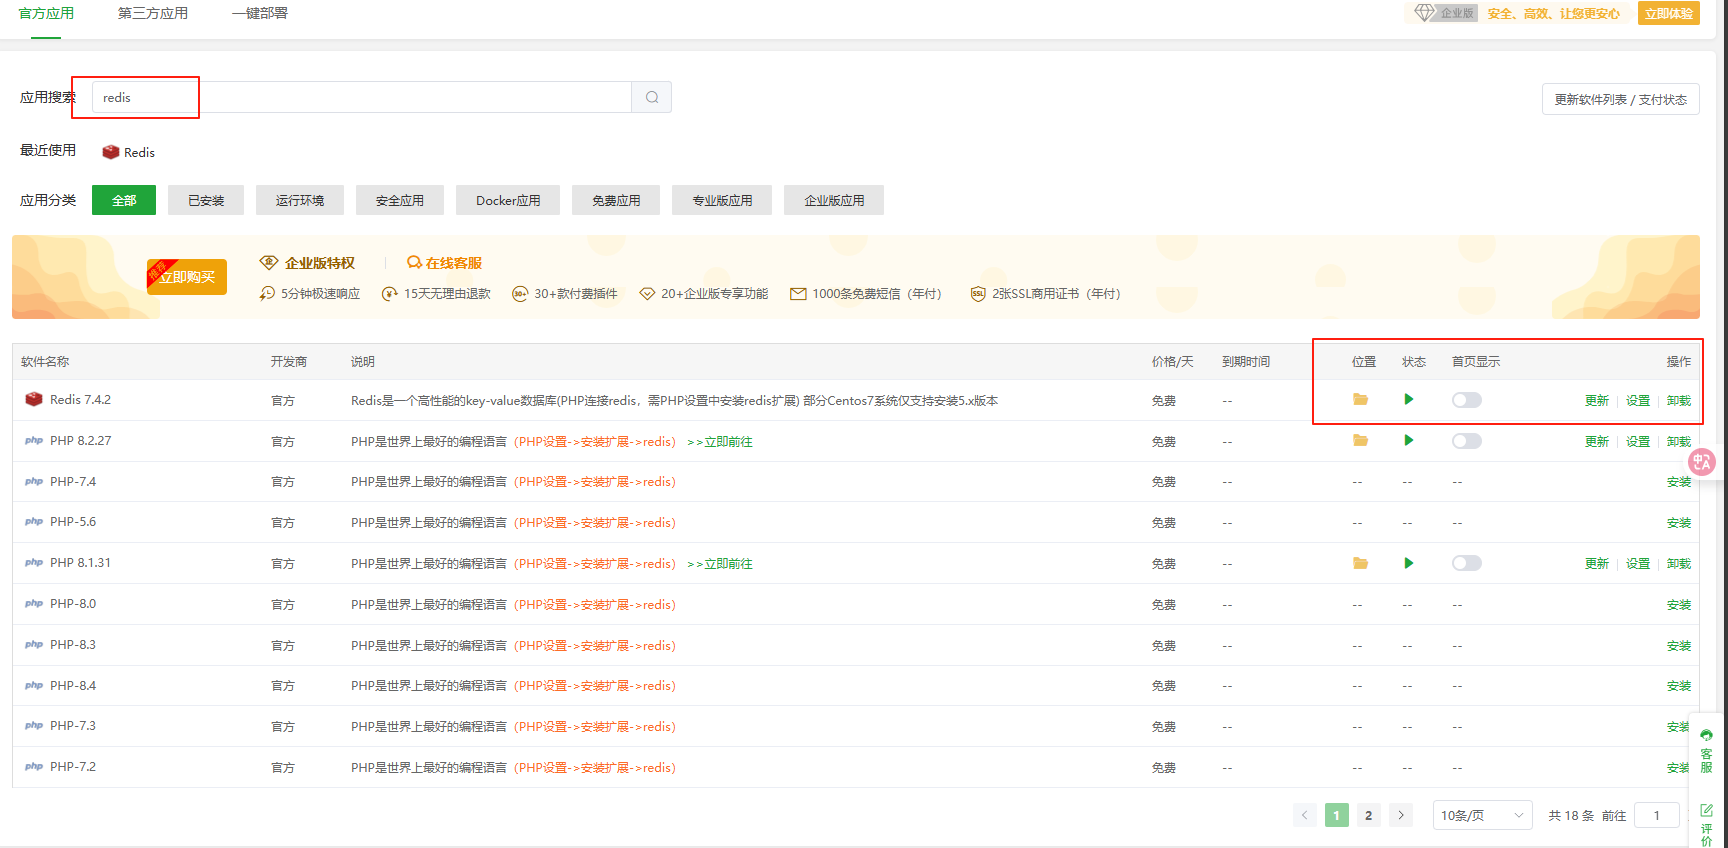Click the PHP-7.2 software name
This screenshot has height=848, width=1728.
[73, 767]
